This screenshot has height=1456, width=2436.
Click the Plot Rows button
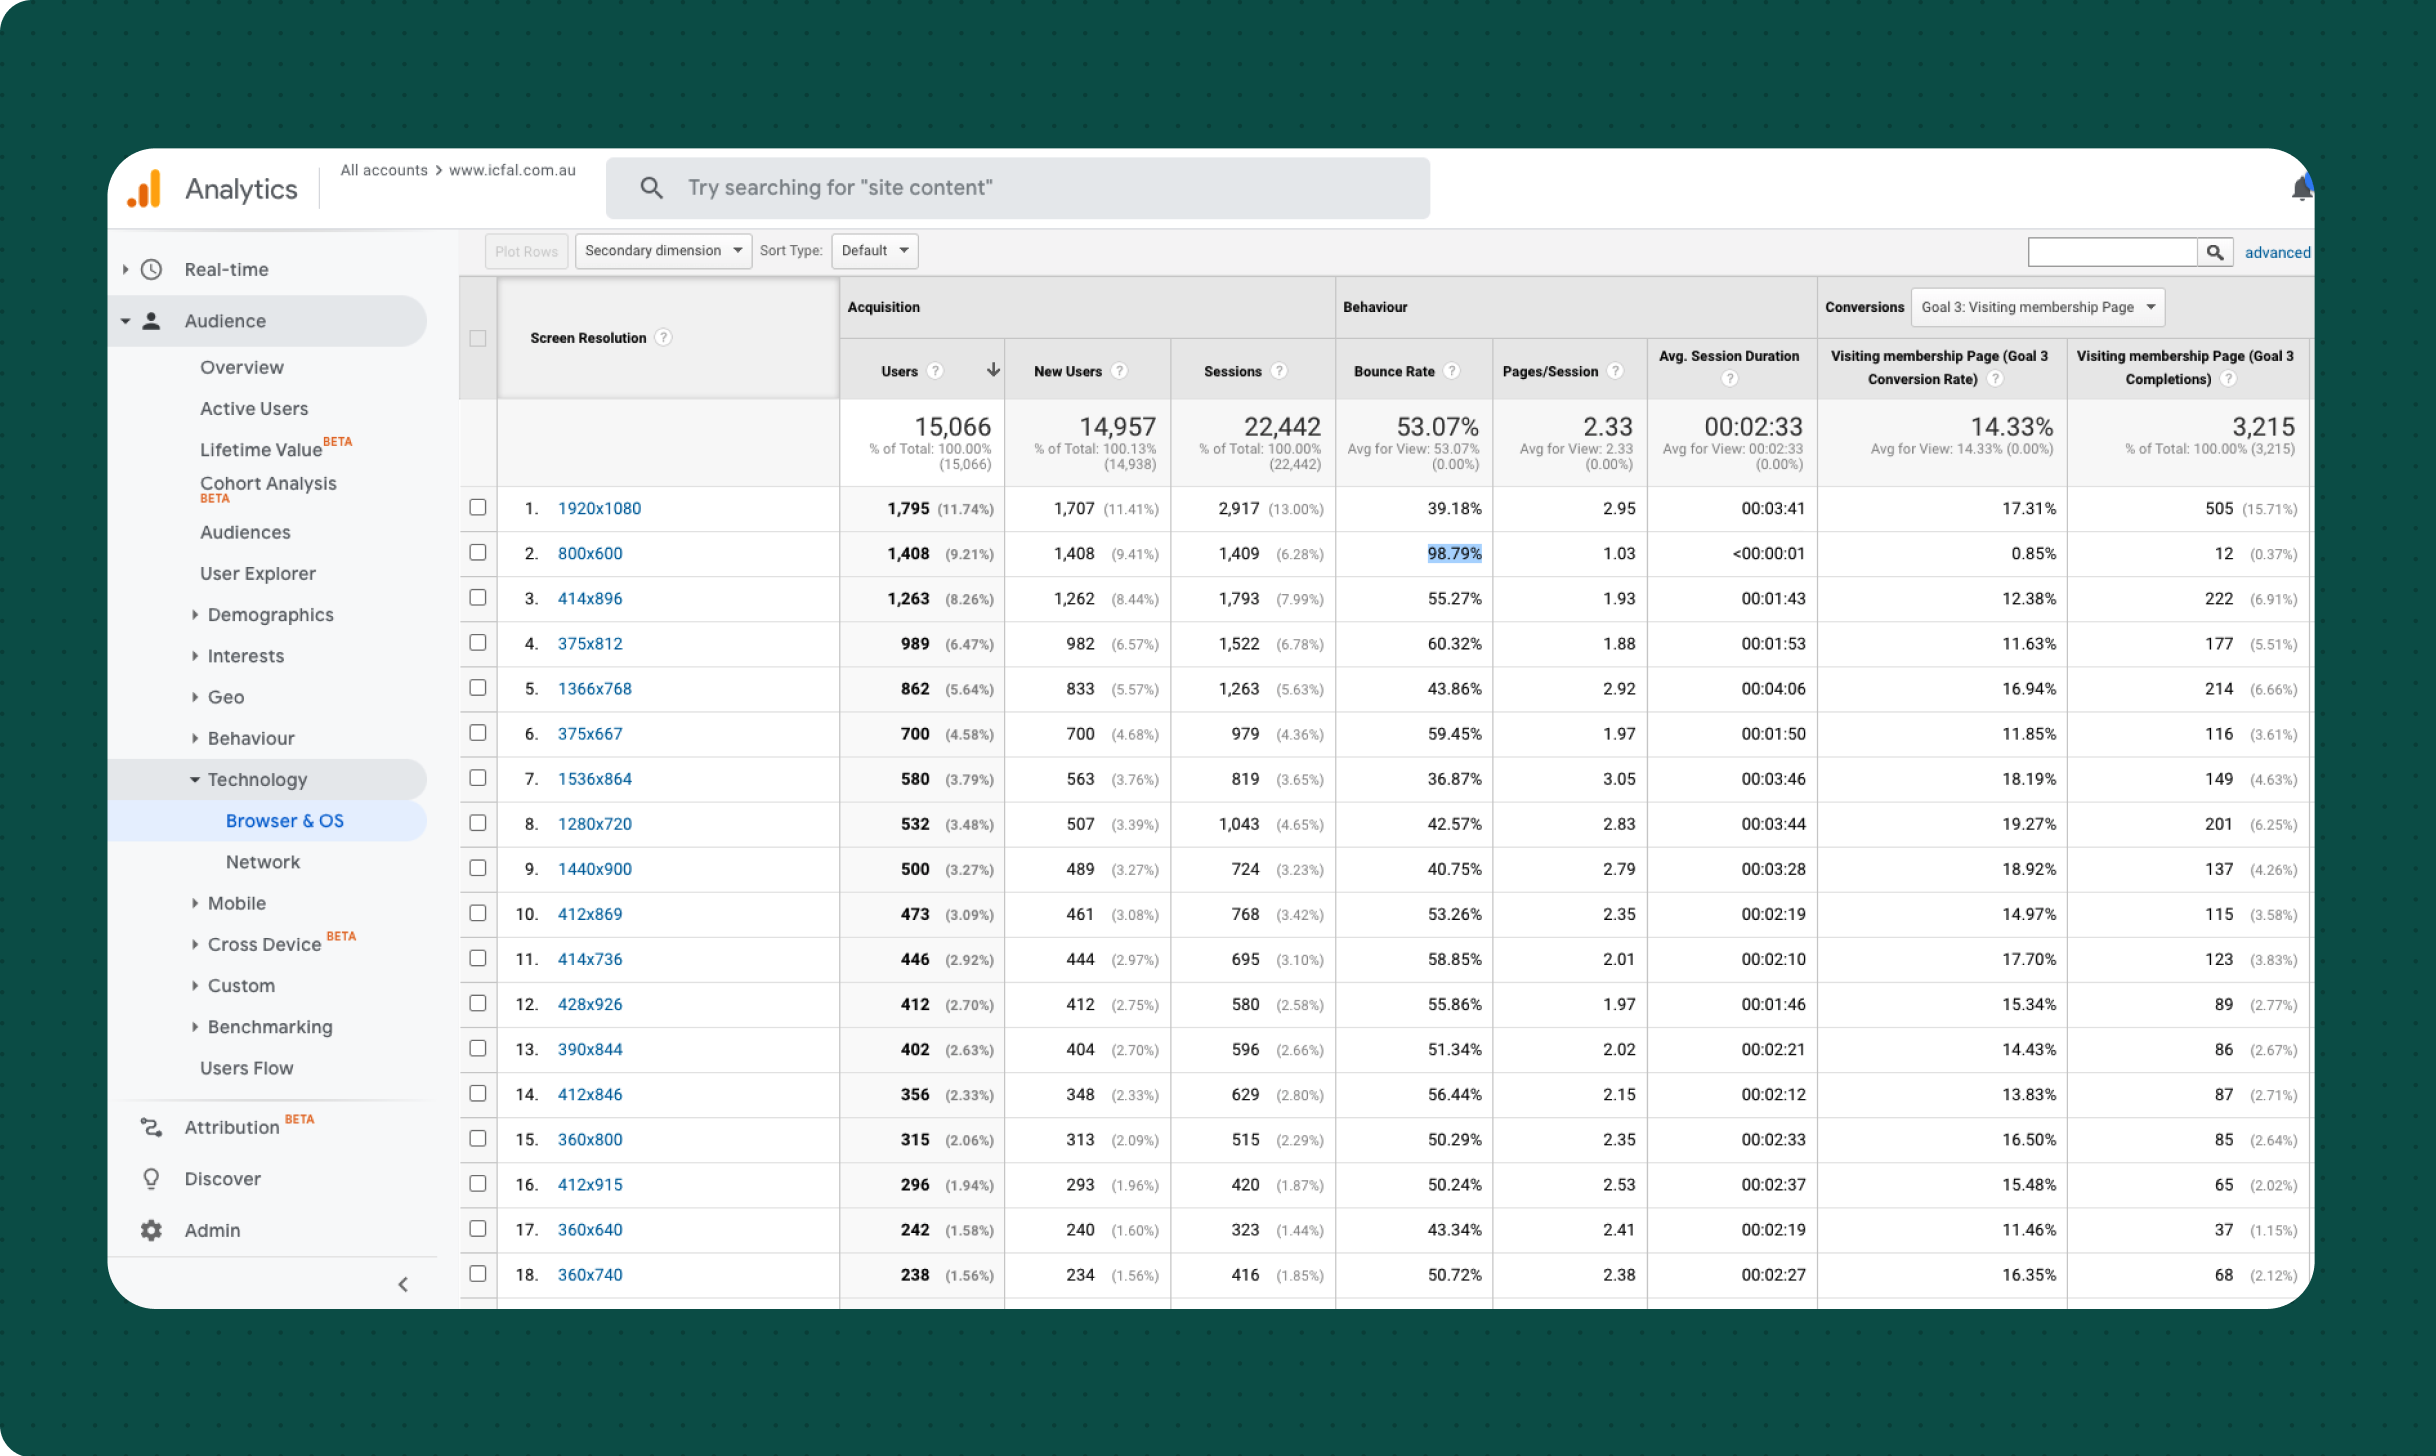527,251
